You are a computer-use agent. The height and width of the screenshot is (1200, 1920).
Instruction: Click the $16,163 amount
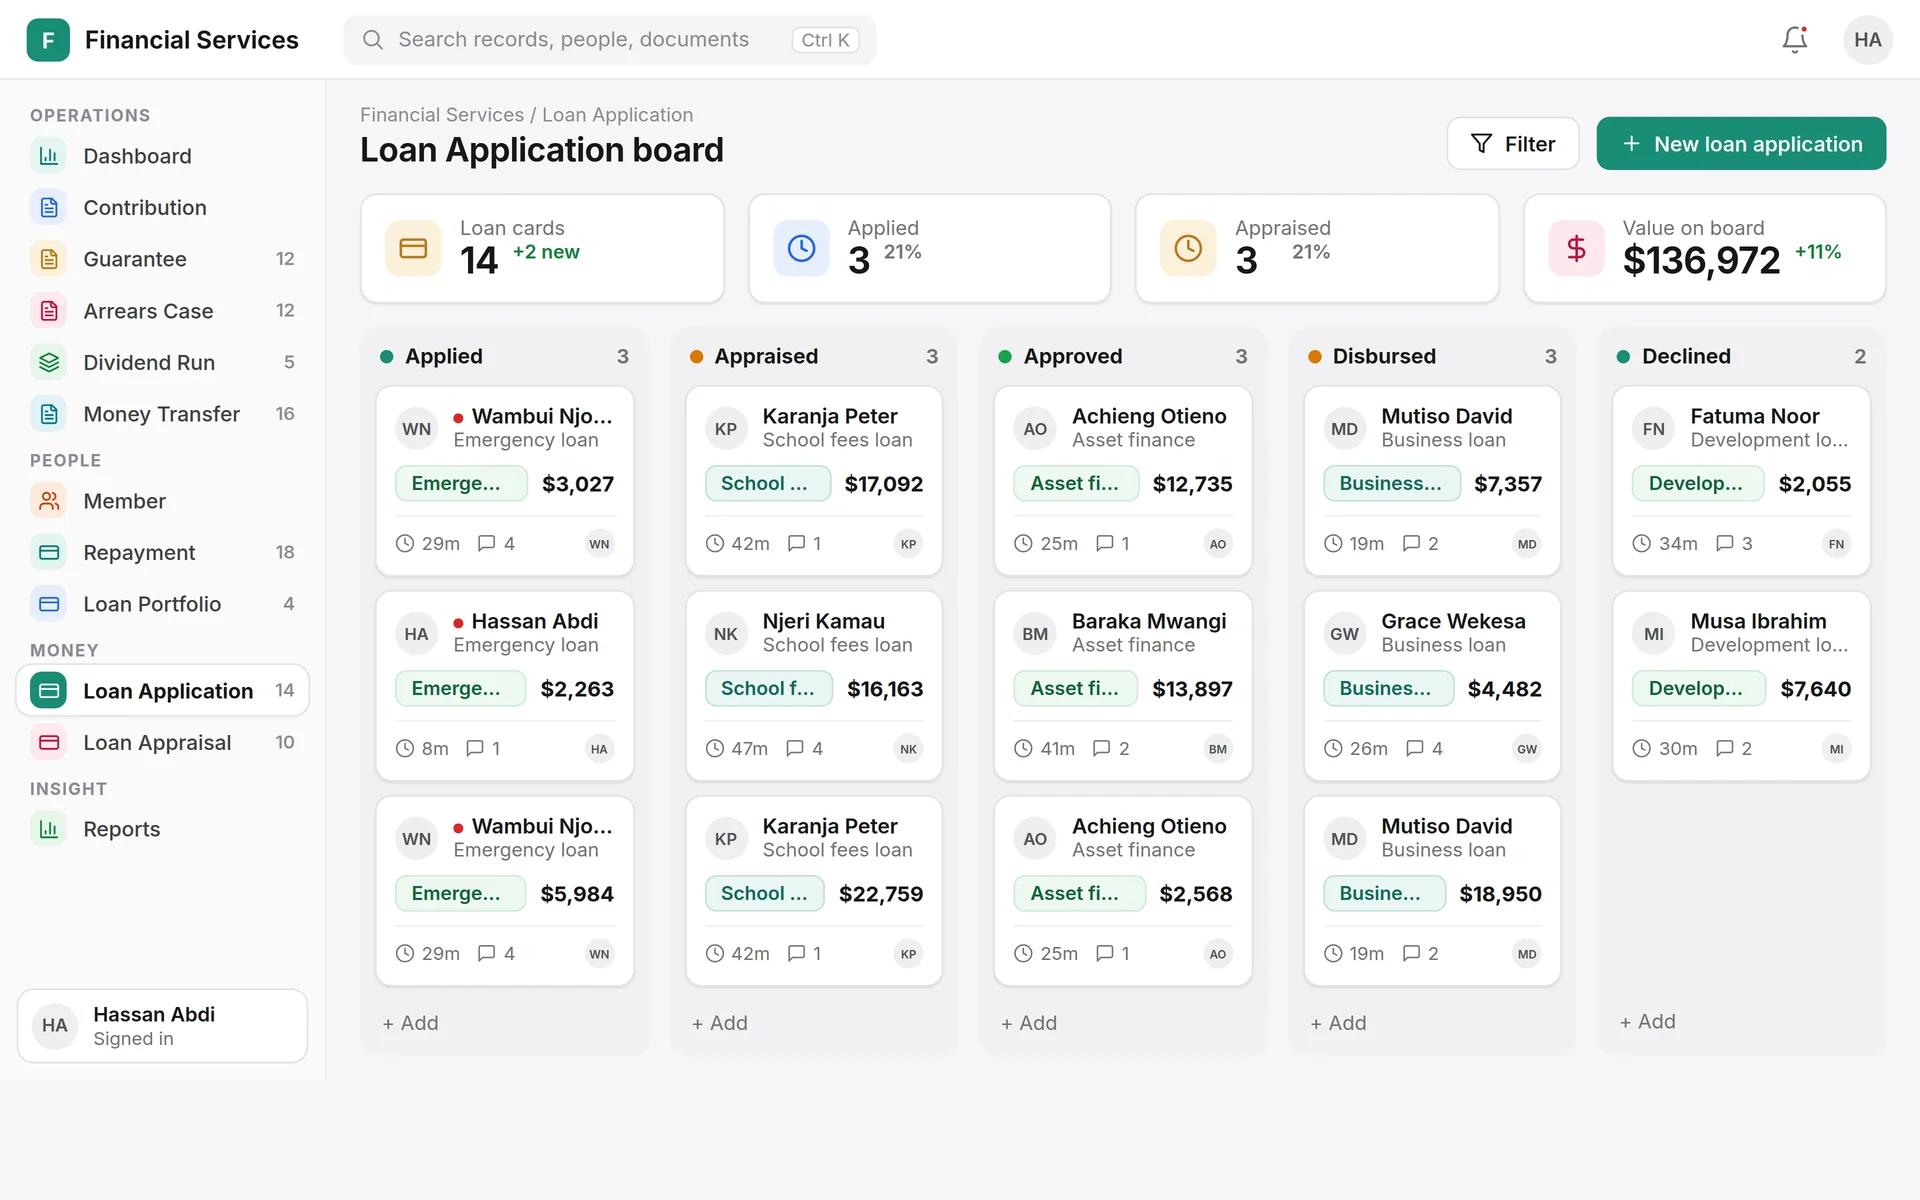coord(885,689)
